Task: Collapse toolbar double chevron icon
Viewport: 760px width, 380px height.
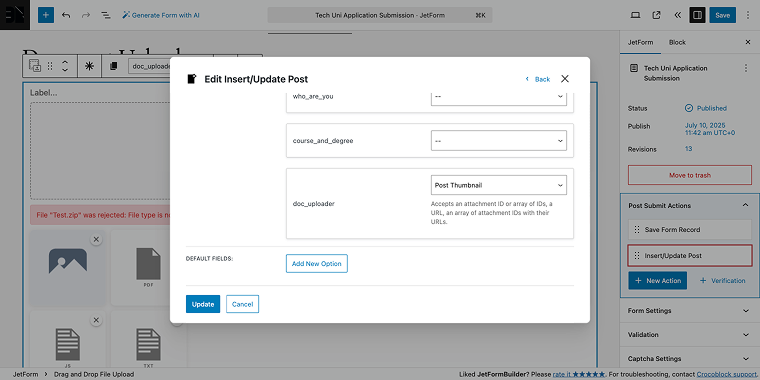Action: point(678,15)
